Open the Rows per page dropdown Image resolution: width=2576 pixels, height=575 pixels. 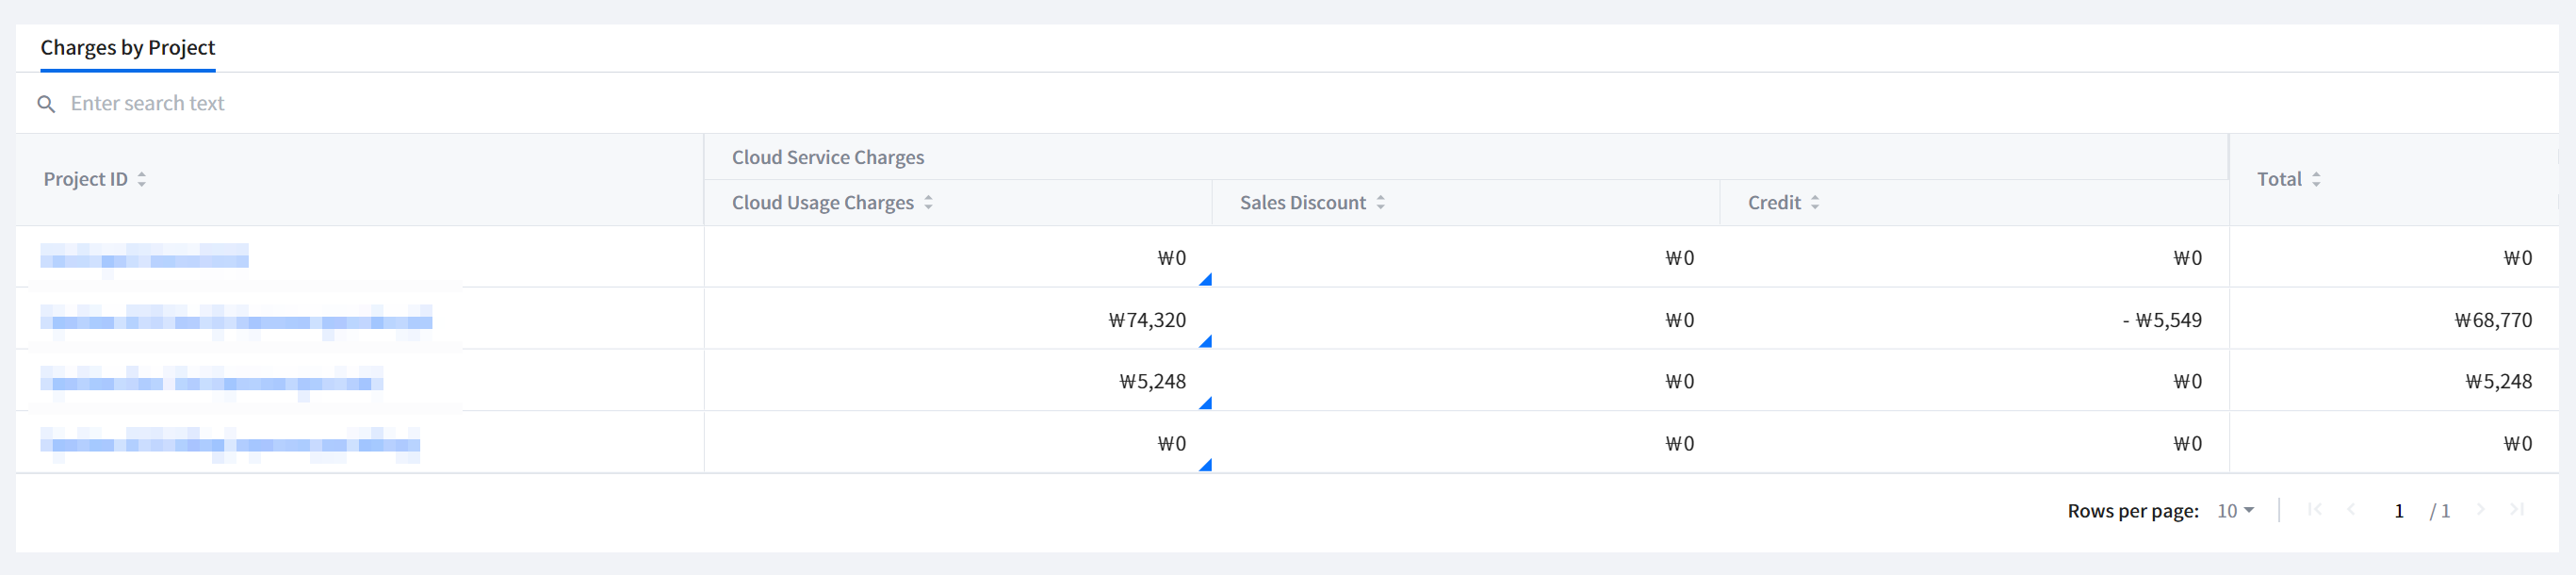tap(2235, 511)
